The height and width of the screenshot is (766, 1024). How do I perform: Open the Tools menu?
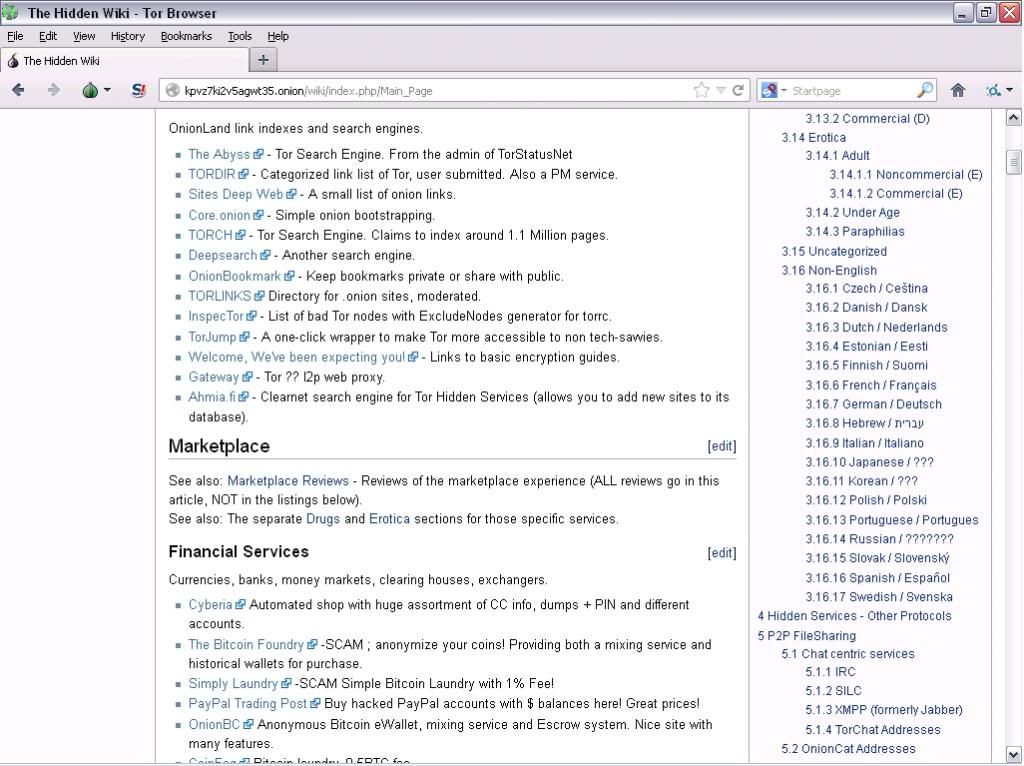pyautogui.click(x=240, y=36)
